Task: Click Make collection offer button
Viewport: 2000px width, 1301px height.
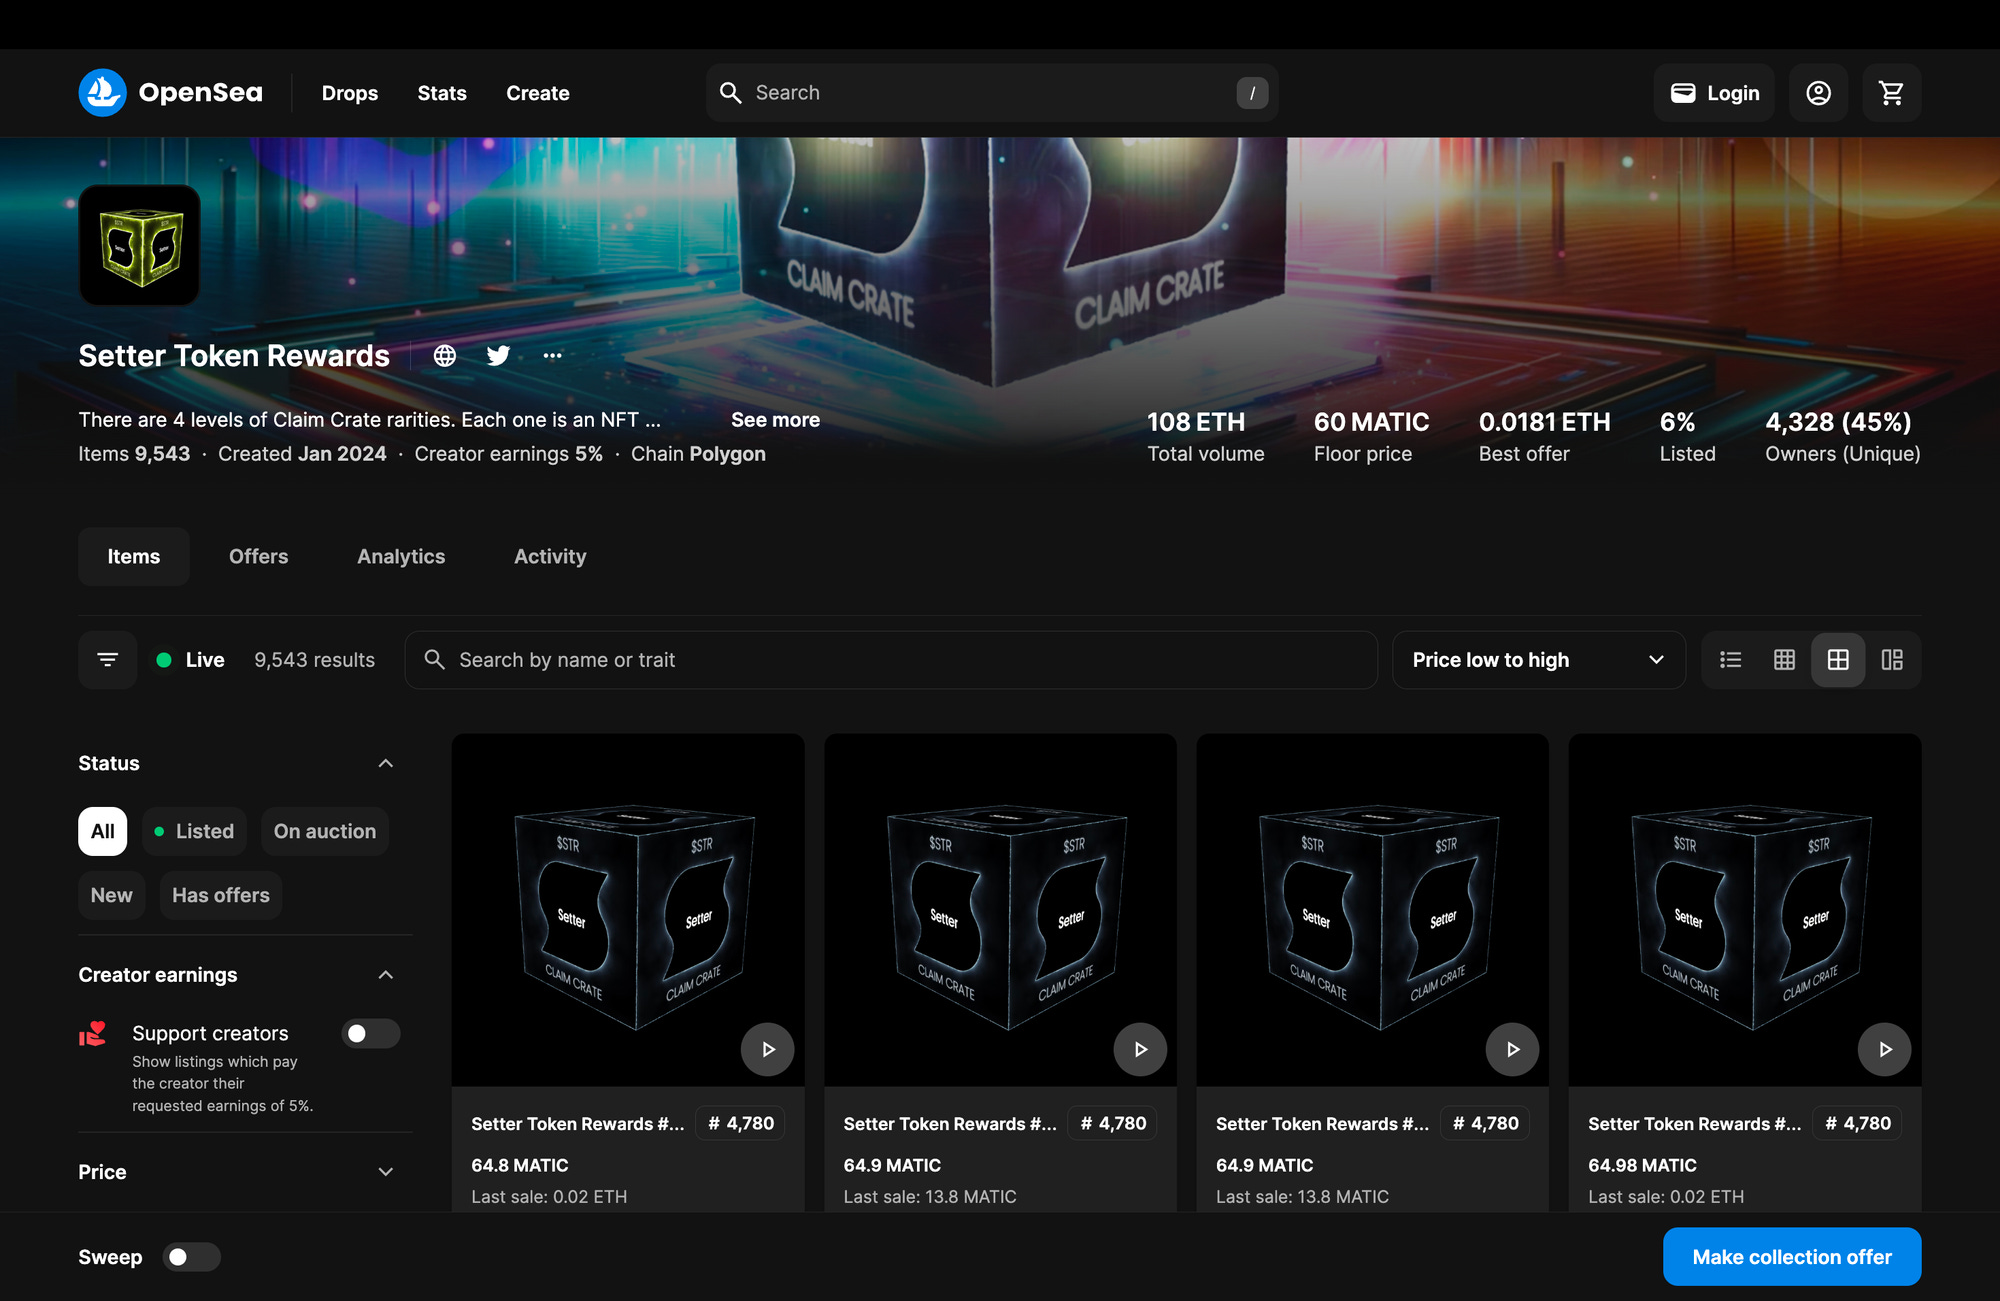Action: click(1792, 1257)
